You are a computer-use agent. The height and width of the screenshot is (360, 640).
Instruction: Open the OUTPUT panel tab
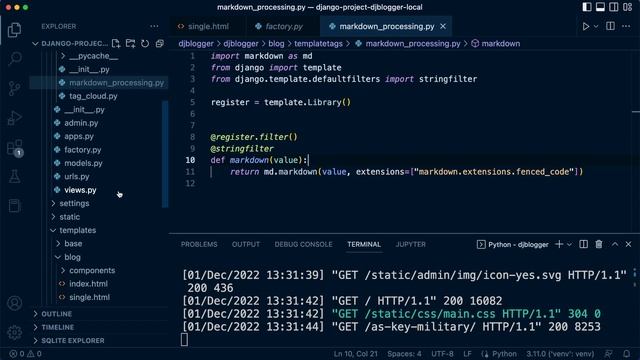click(246, 244)
